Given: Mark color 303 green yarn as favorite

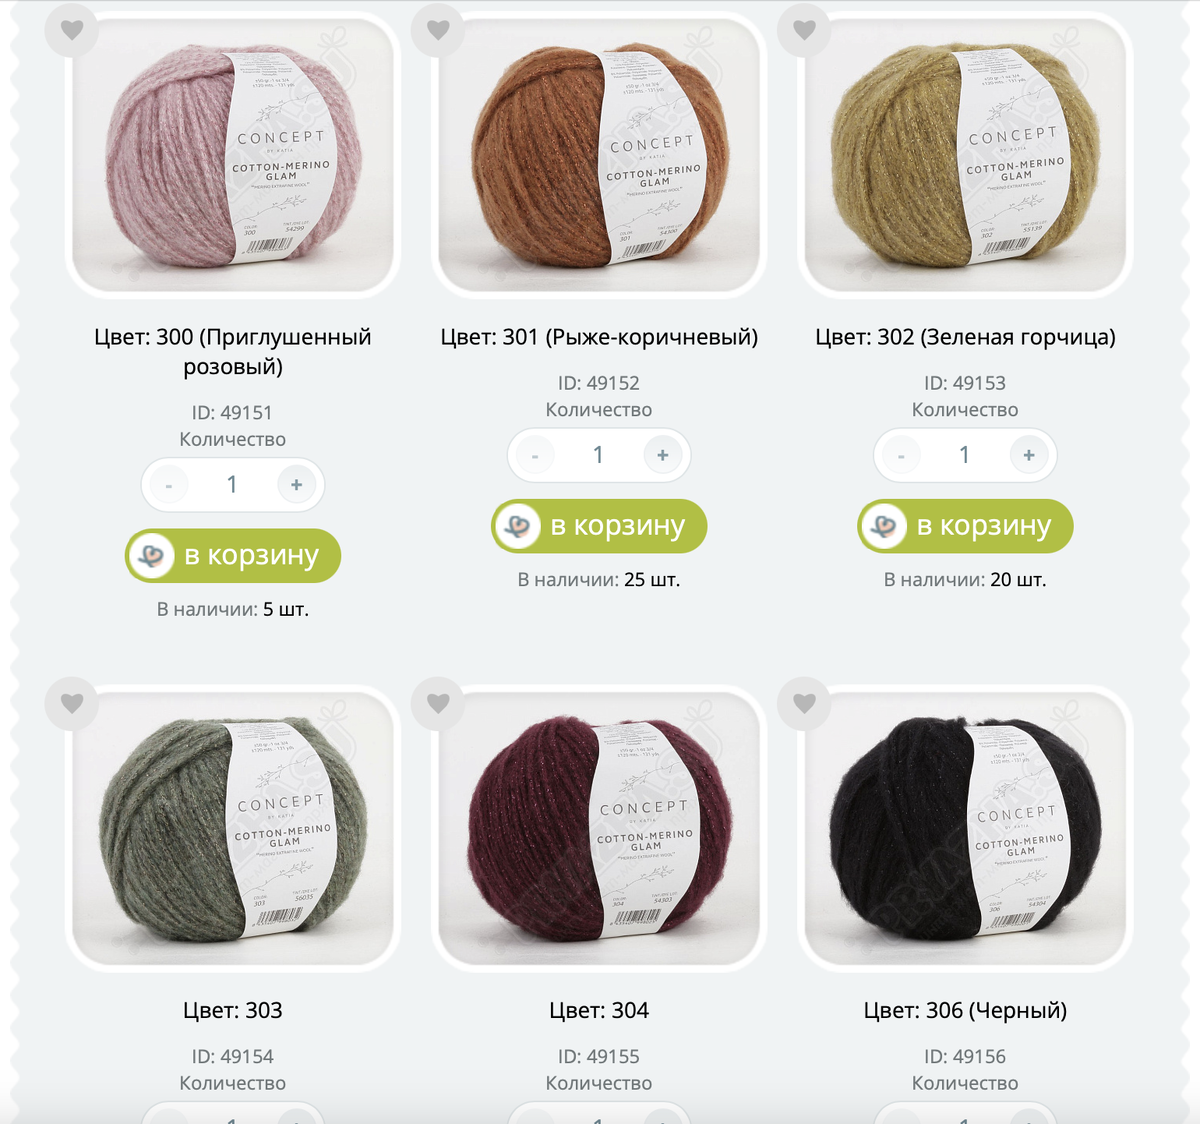Looking at the screenshot, I should (x=72, y=703).
